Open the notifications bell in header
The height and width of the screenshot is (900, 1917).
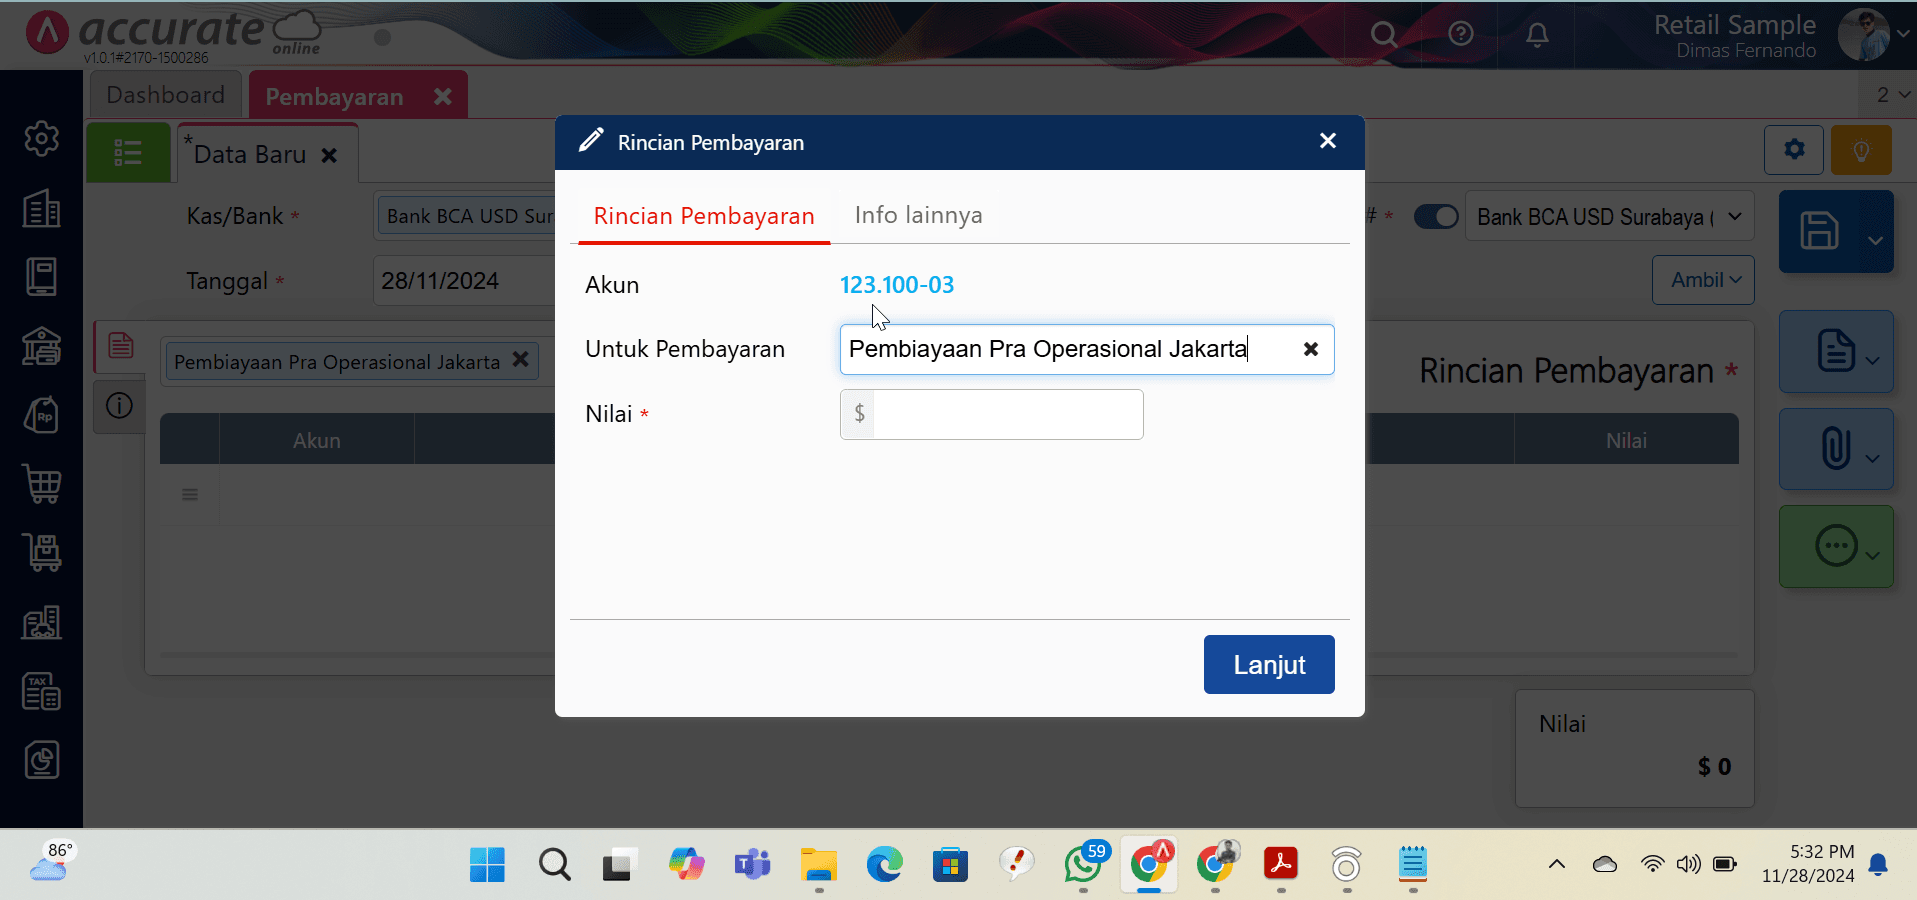coord(1537,35)
